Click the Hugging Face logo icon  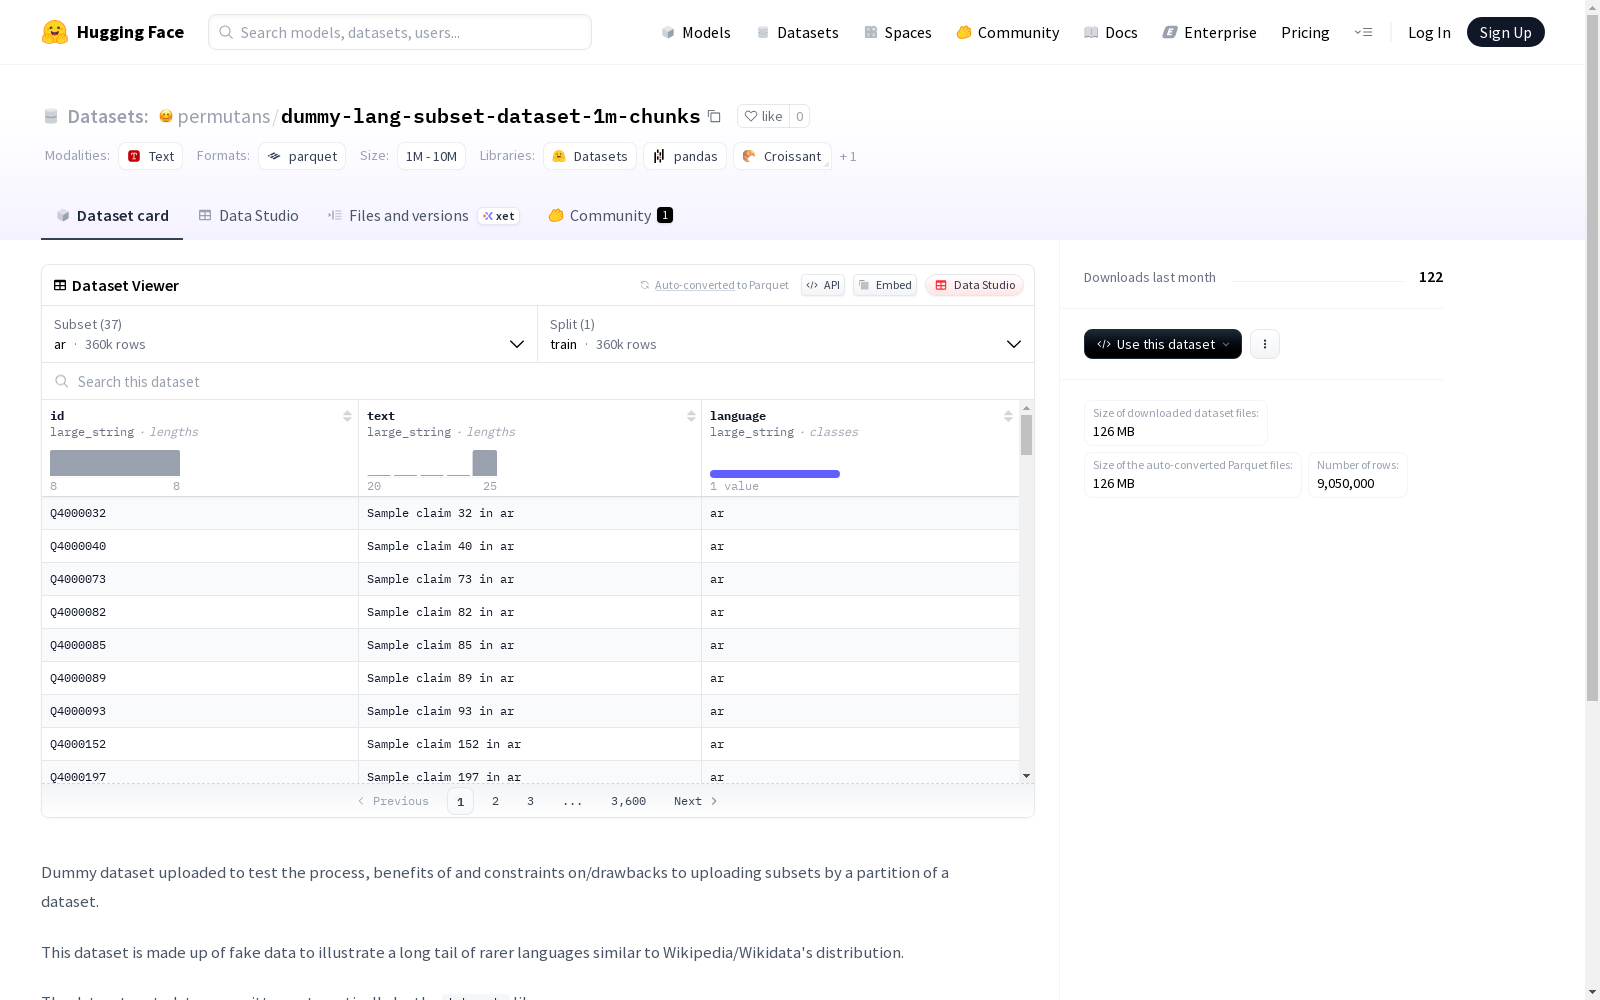(x=55, y=32)
